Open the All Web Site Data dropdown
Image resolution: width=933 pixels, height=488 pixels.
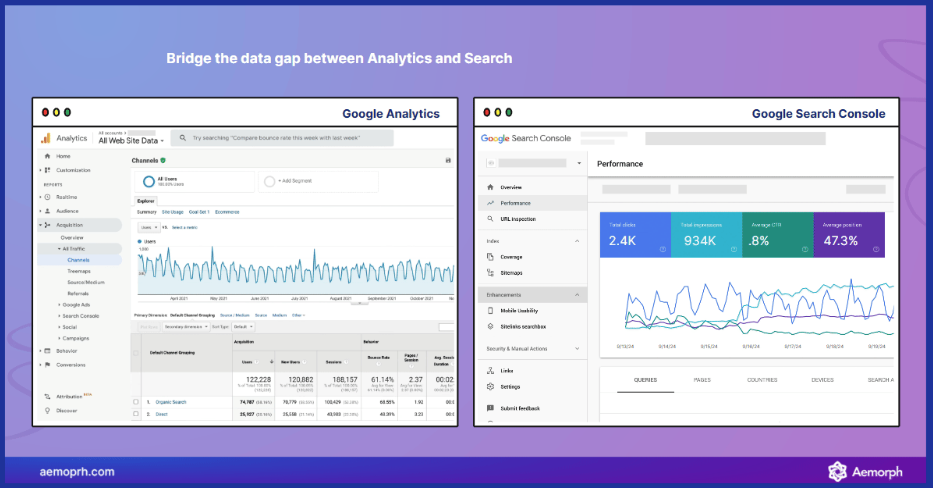tap(131, 140)
